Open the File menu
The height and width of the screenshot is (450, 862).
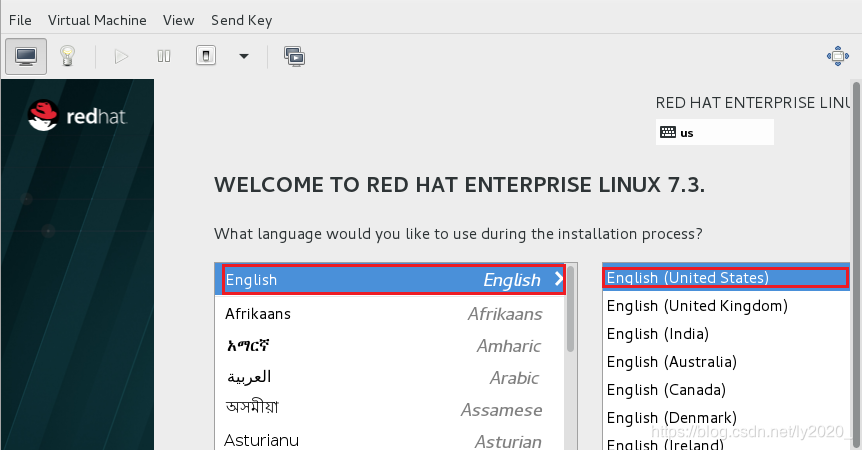20,20
